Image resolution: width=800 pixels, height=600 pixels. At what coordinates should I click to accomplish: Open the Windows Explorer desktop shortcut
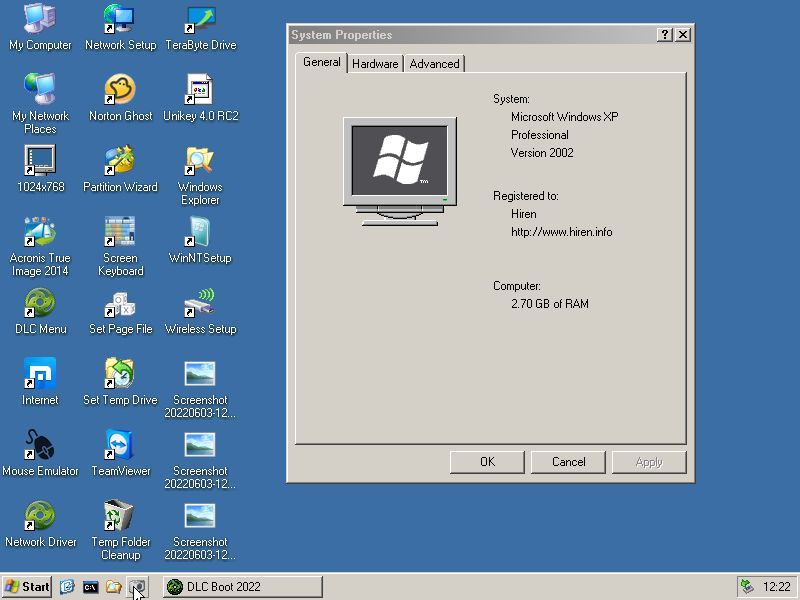tap(201, 175)
